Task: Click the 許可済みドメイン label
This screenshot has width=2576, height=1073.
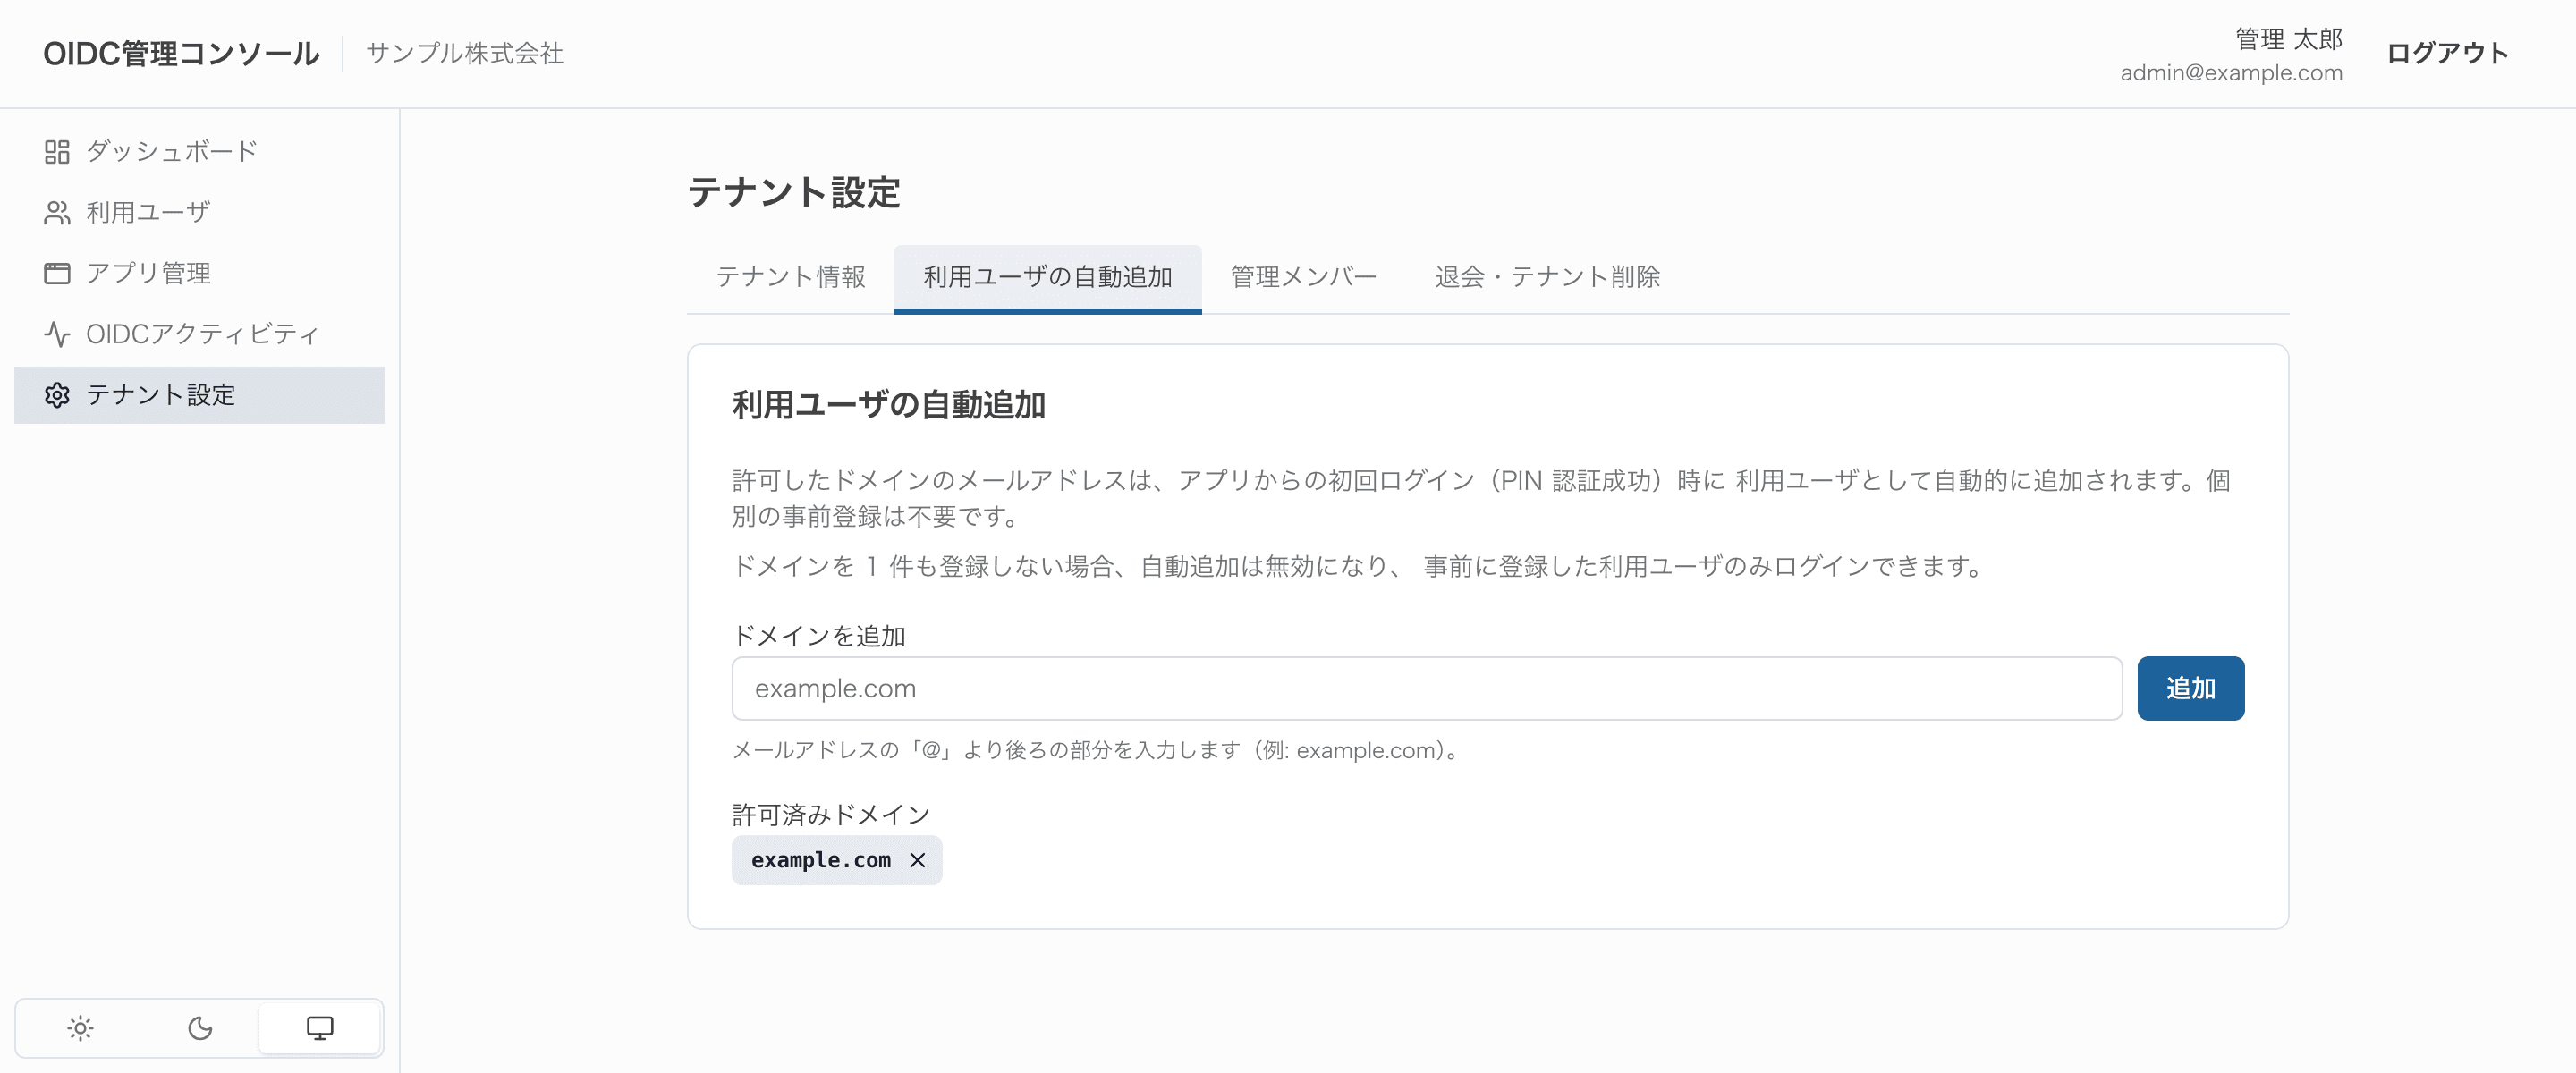Action: pos(831,815)
